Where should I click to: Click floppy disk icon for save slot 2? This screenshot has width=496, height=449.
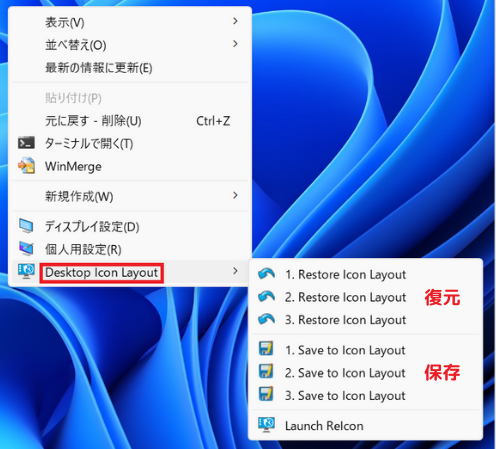point(266,372)
